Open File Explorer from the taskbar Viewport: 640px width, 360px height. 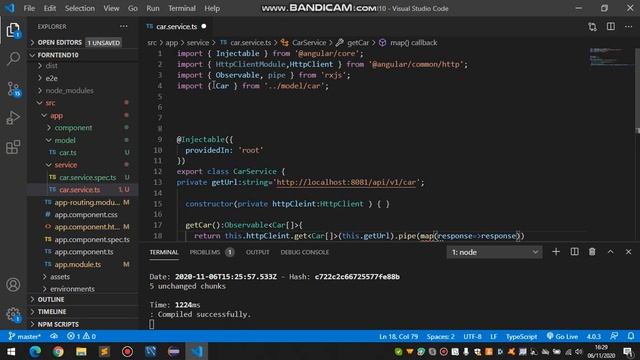click(x=81, y=351)
